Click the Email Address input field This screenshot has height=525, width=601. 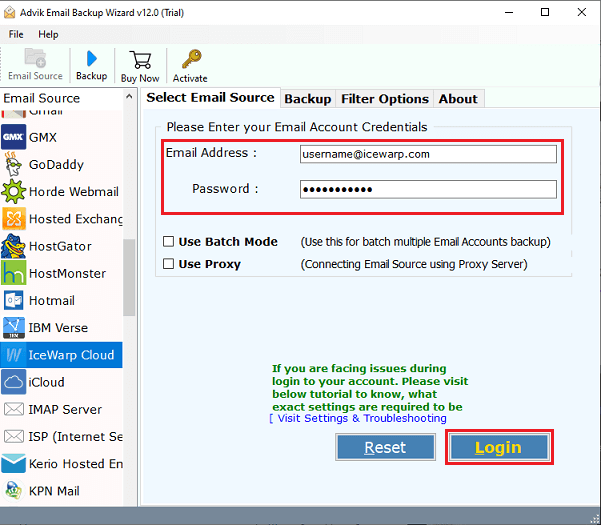click(428, 154)
